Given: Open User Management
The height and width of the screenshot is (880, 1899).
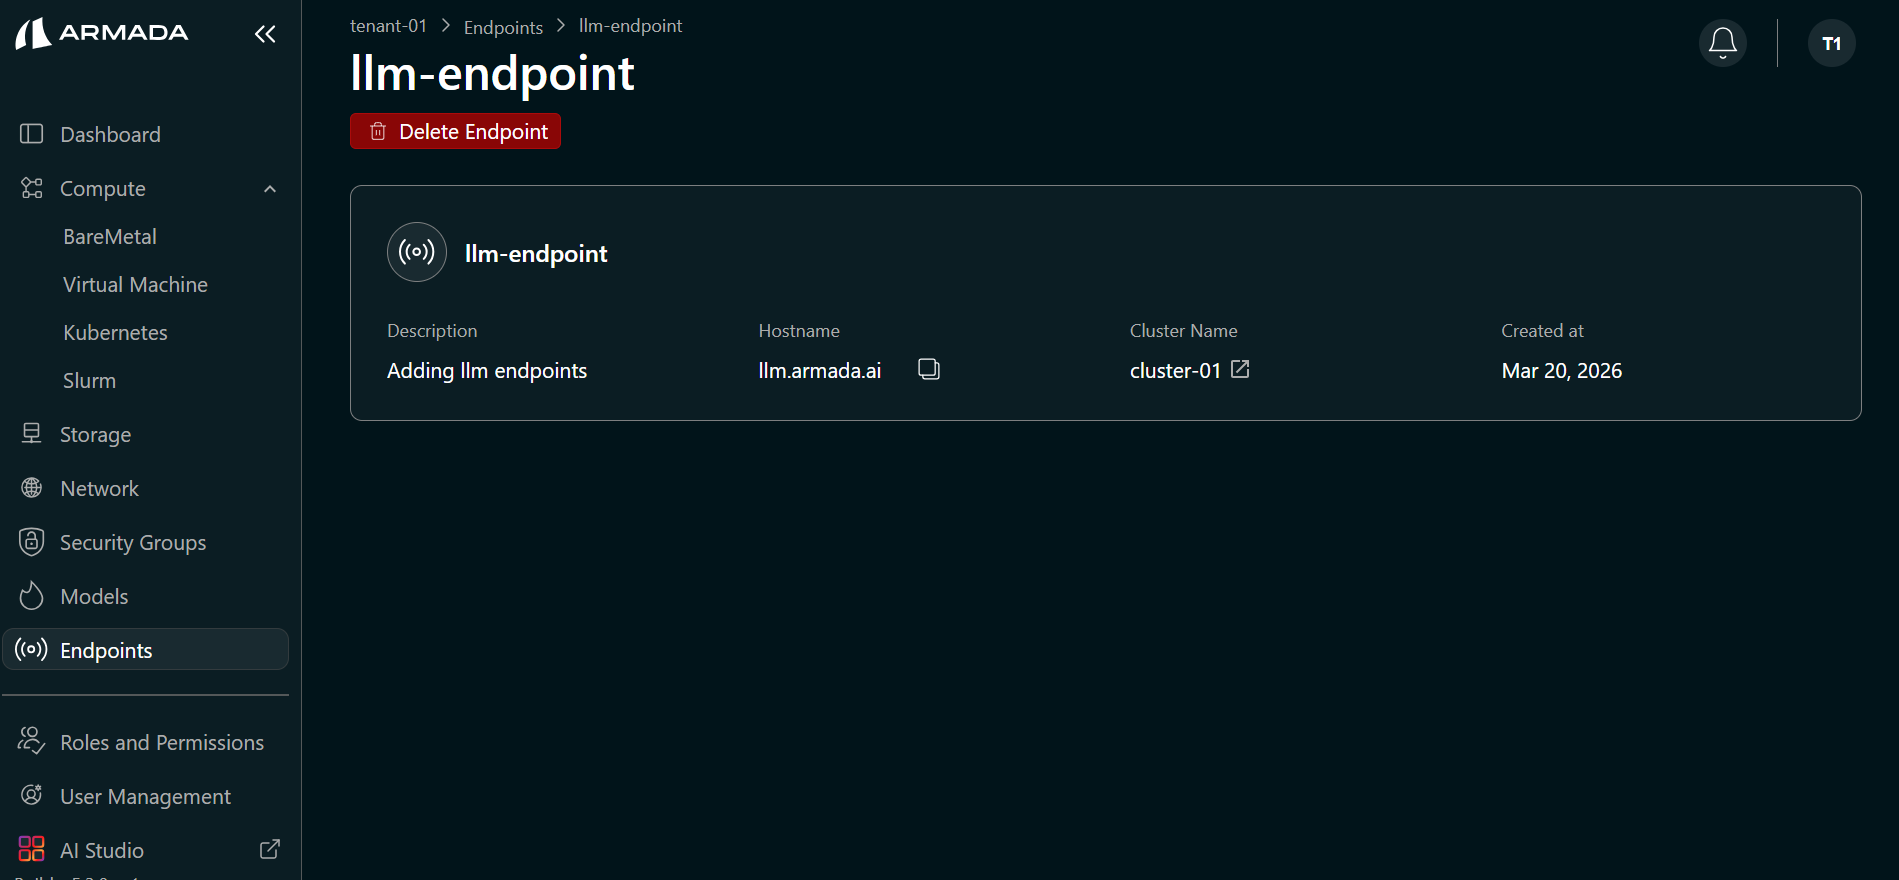Looking at the screenshot, I should point(146,796).
